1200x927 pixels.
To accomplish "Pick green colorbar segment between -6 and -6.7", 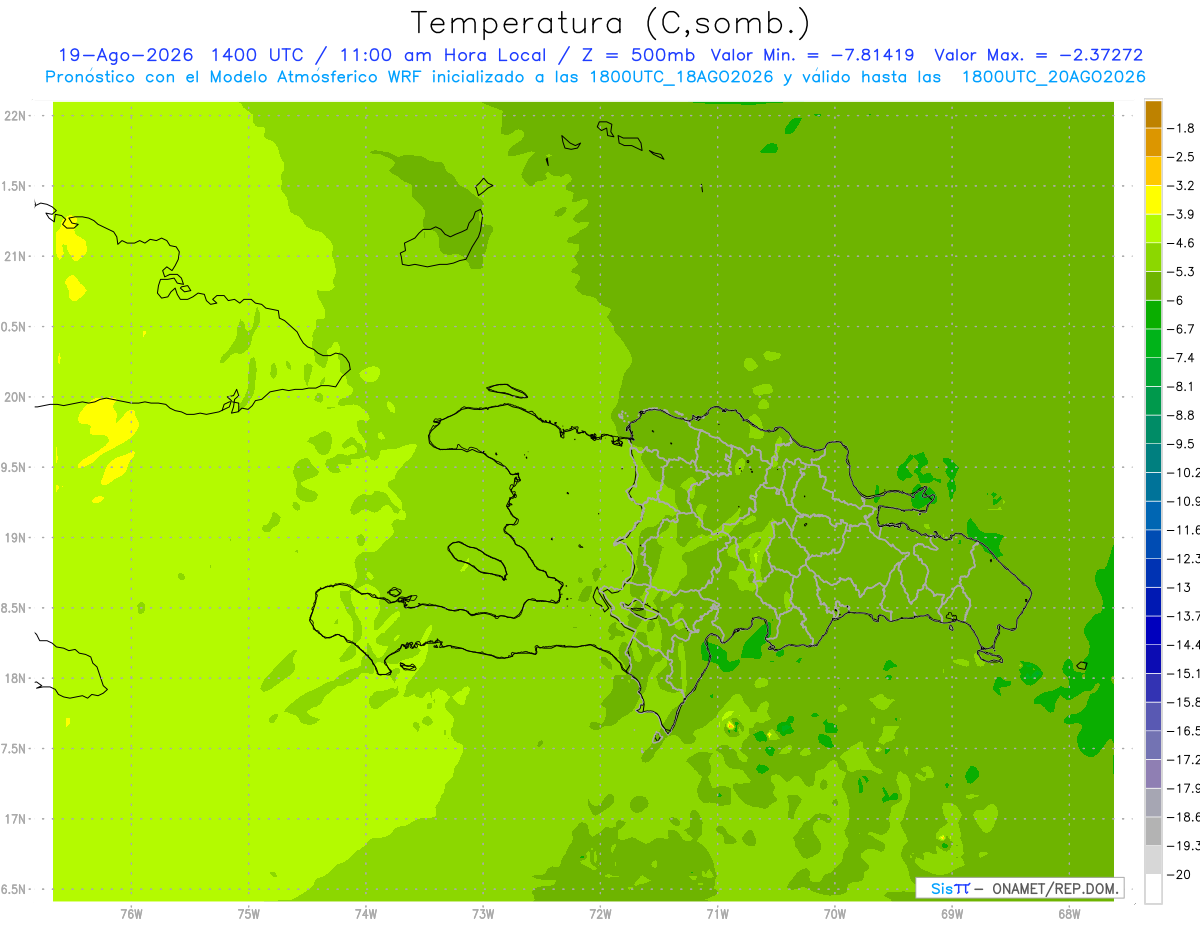I will 1154,314.
